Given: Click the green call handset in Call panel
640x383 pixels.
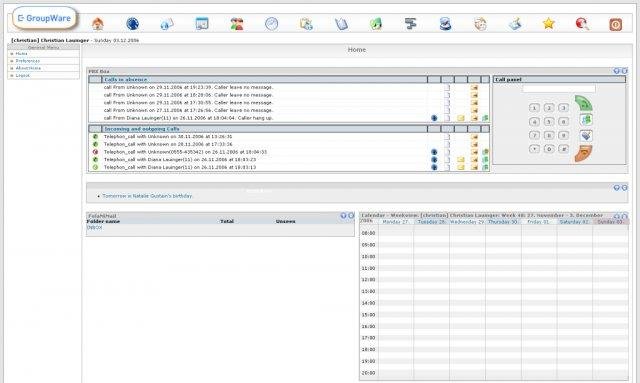Looking at the screenshot, I should pos(584,103).
